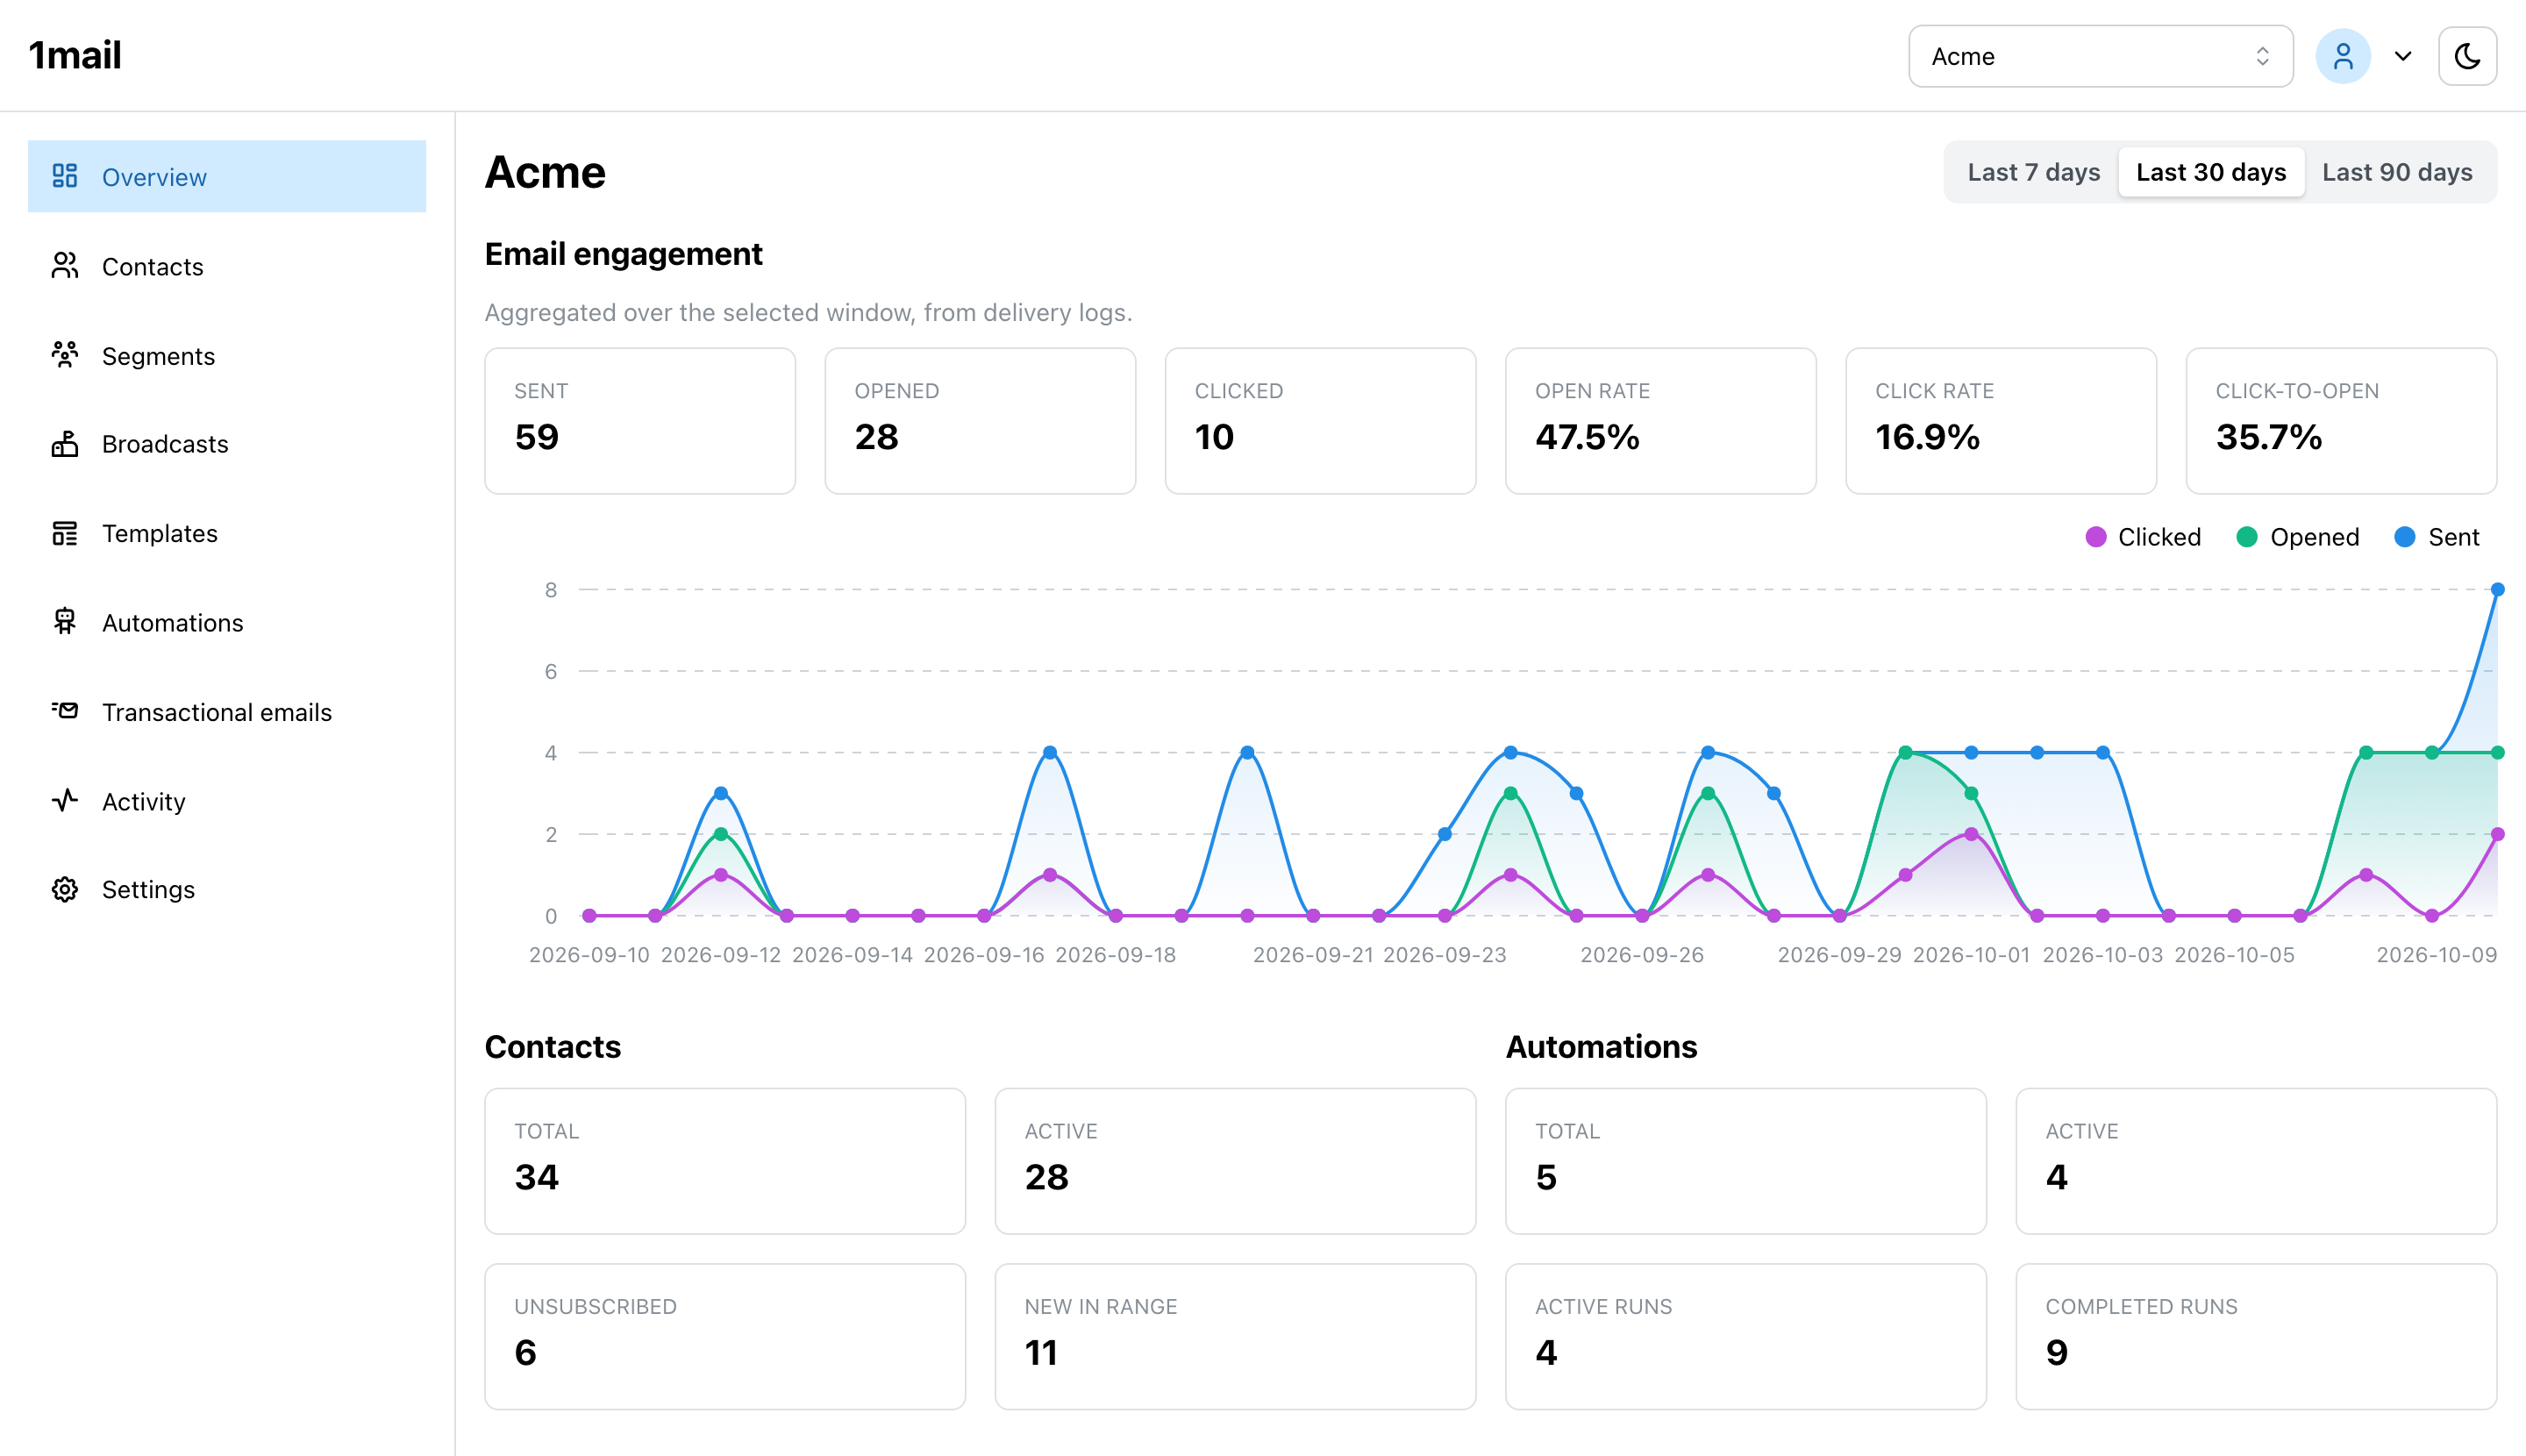Click the Templates layout icon

click(x=65, y=533)
